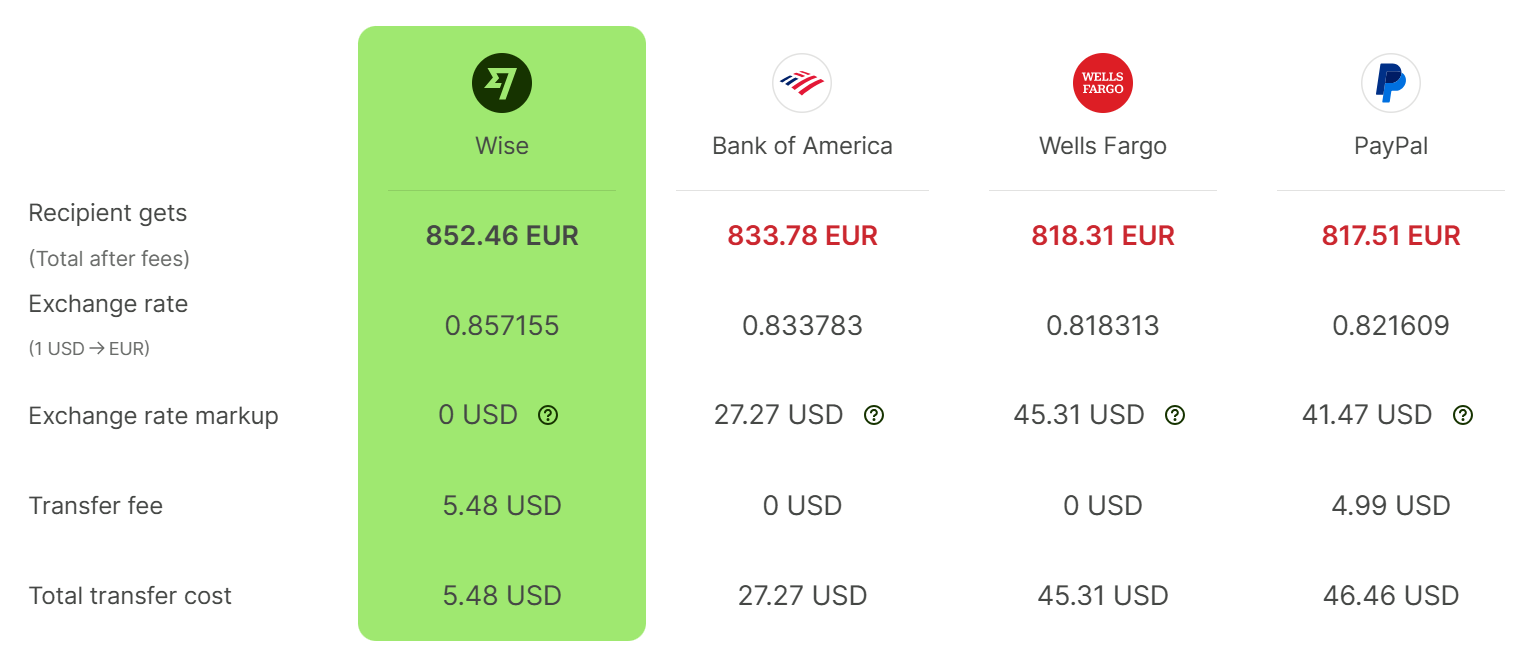
Task: Click the Bank of America logo
Action: [x=802, y=83]
